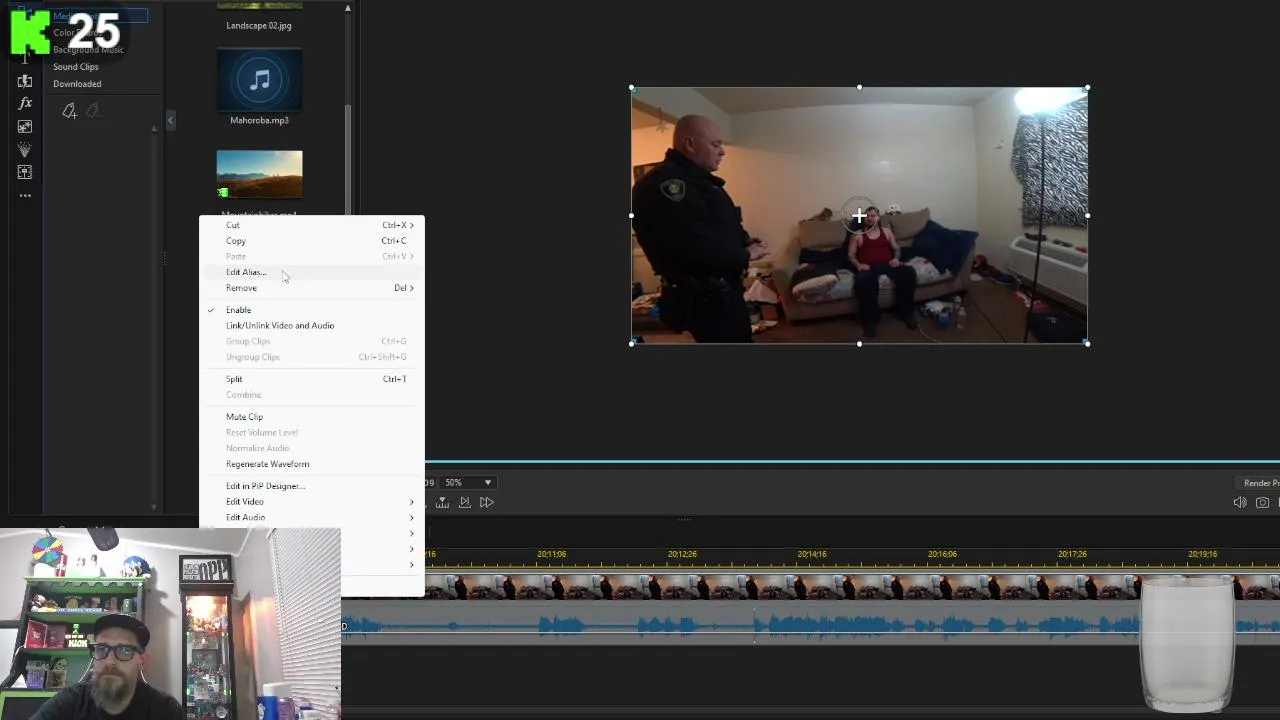This screenshot has height=720, width=1280.
Task: Click timeline ruler marker 20;19;16
Action: coord(1202,554)
